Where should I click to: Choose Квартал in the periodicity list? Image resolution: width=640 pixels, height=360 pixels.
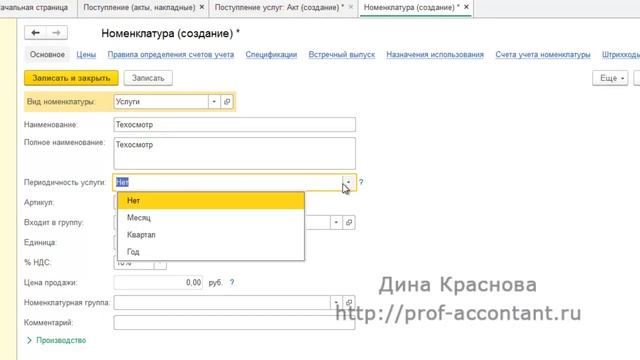(211, 235)
